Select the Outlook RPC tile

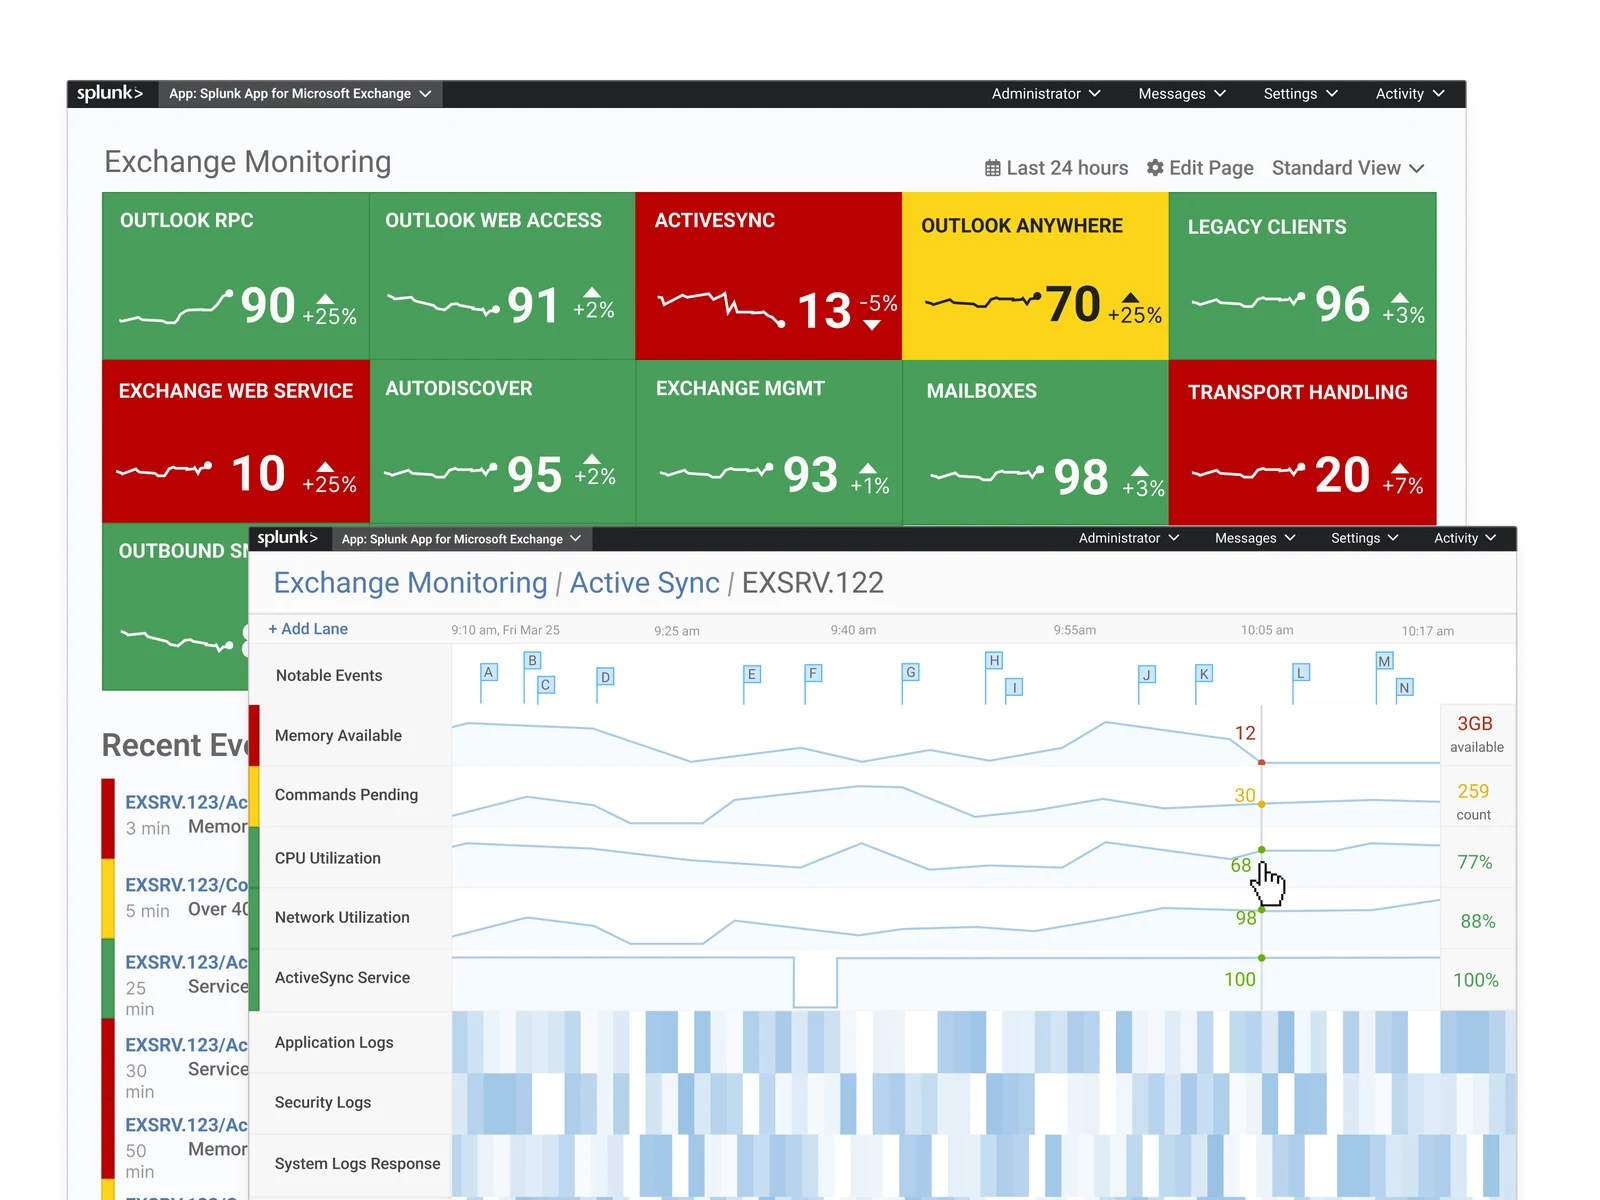[x=236, y=276]
